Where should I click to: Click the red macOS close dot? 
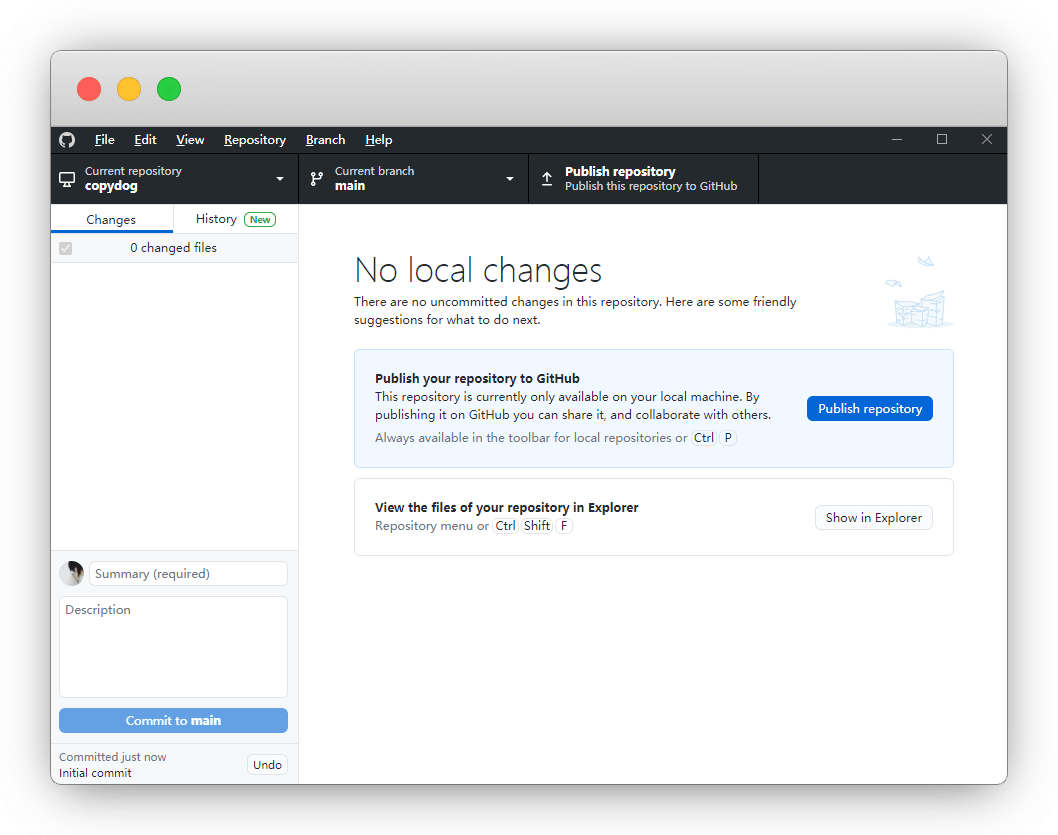89,89
